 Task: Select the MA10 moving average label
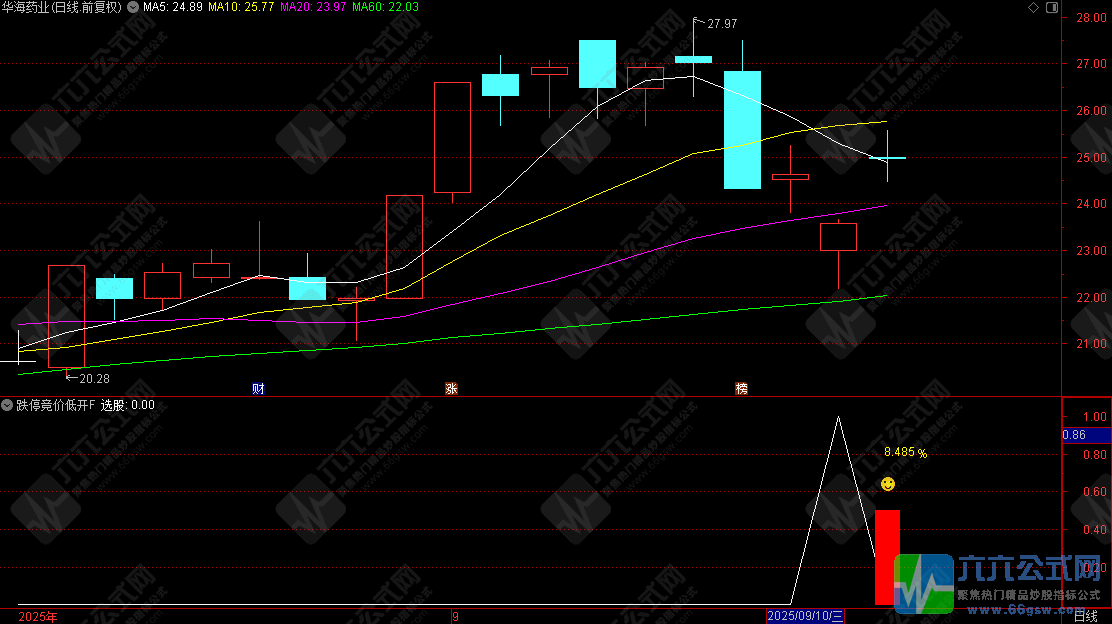coord(243,7)
